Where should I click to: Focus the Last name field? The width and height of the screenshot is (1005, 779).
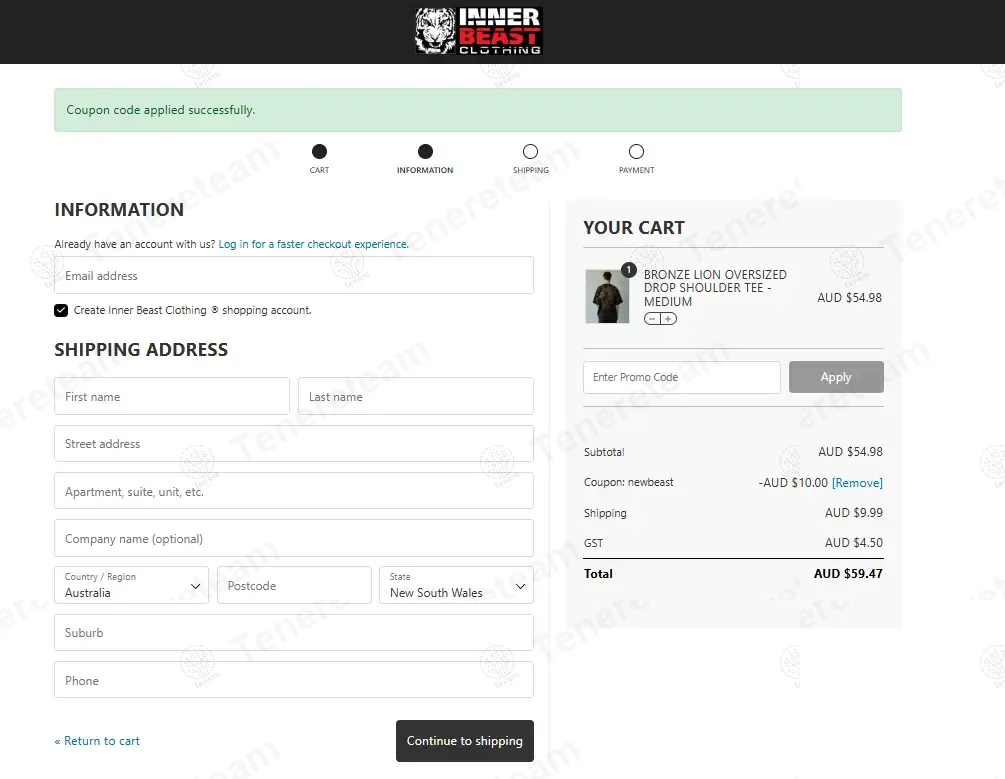tap(415, 396)
